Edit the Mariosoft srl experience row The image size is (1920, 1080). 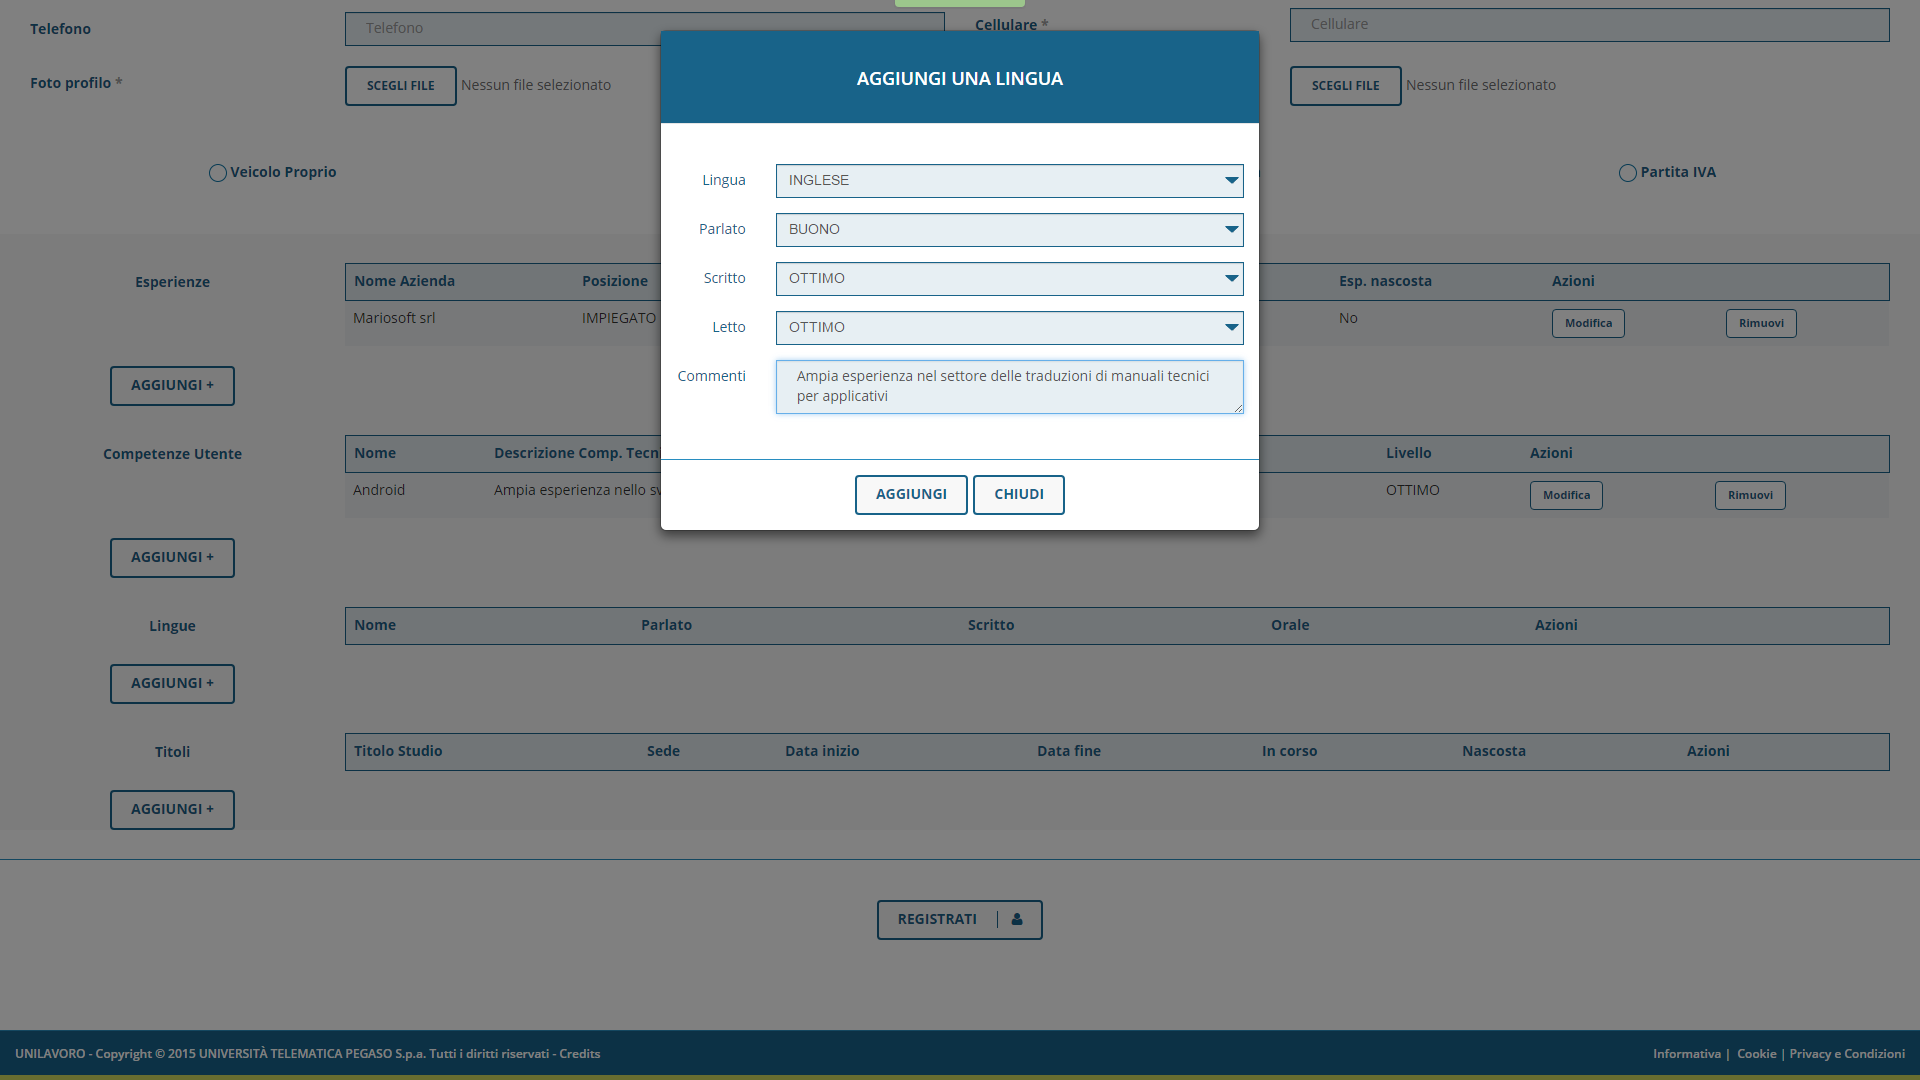pos(1588,323)
